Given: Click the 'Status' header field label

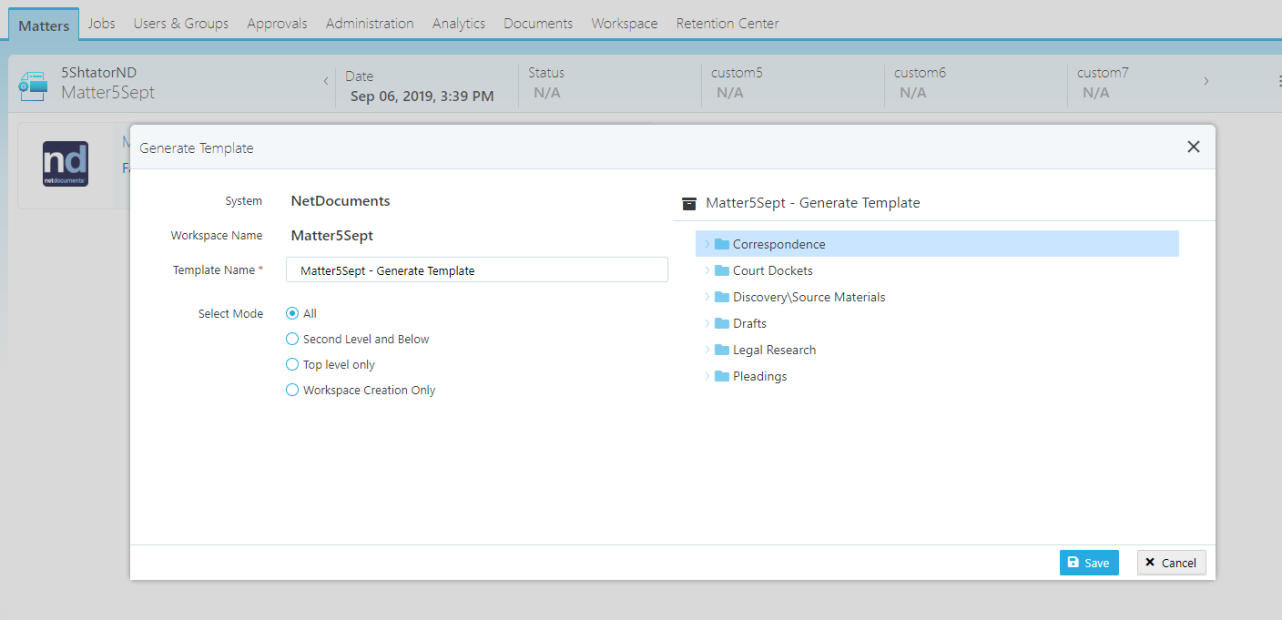Looking at the screenshot, I should (x=546, y=73).
